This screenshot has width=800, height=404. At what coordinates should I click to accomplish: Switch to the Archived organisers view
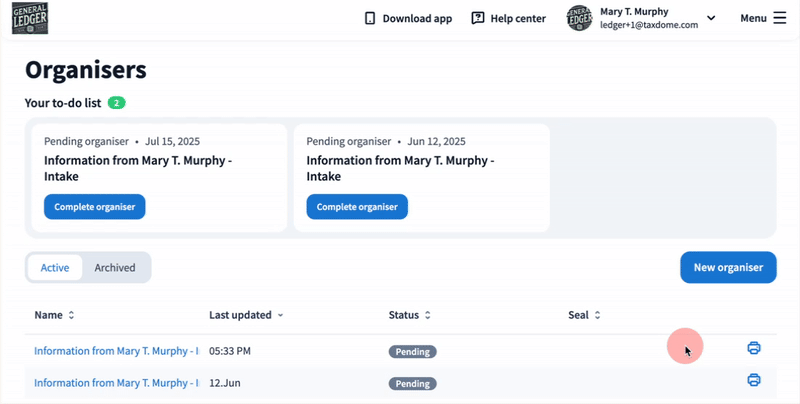click(x=115, y=268)
